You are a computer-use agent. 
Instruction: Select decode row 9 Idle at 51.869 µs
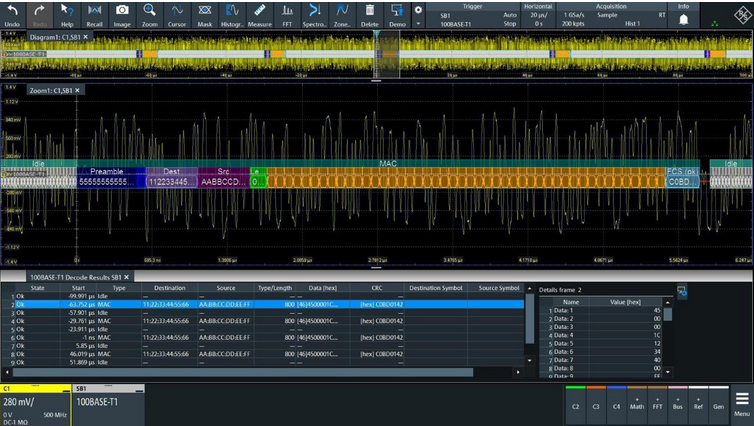click(x=262, y=362)
